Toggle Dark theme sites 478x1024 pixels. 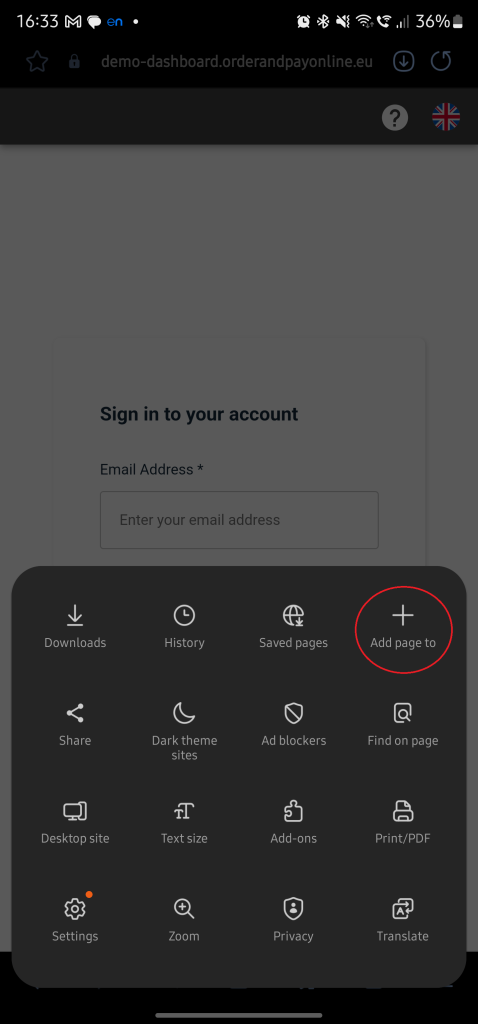(x=184, y=731)
